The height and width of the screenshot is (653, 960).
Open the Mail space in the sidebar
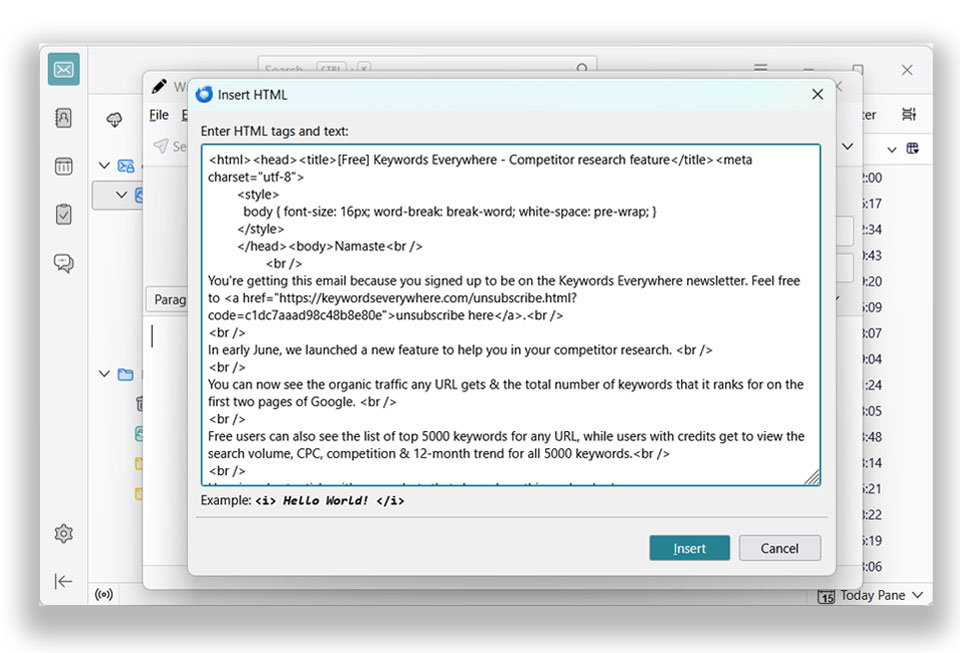coord(64,69)
